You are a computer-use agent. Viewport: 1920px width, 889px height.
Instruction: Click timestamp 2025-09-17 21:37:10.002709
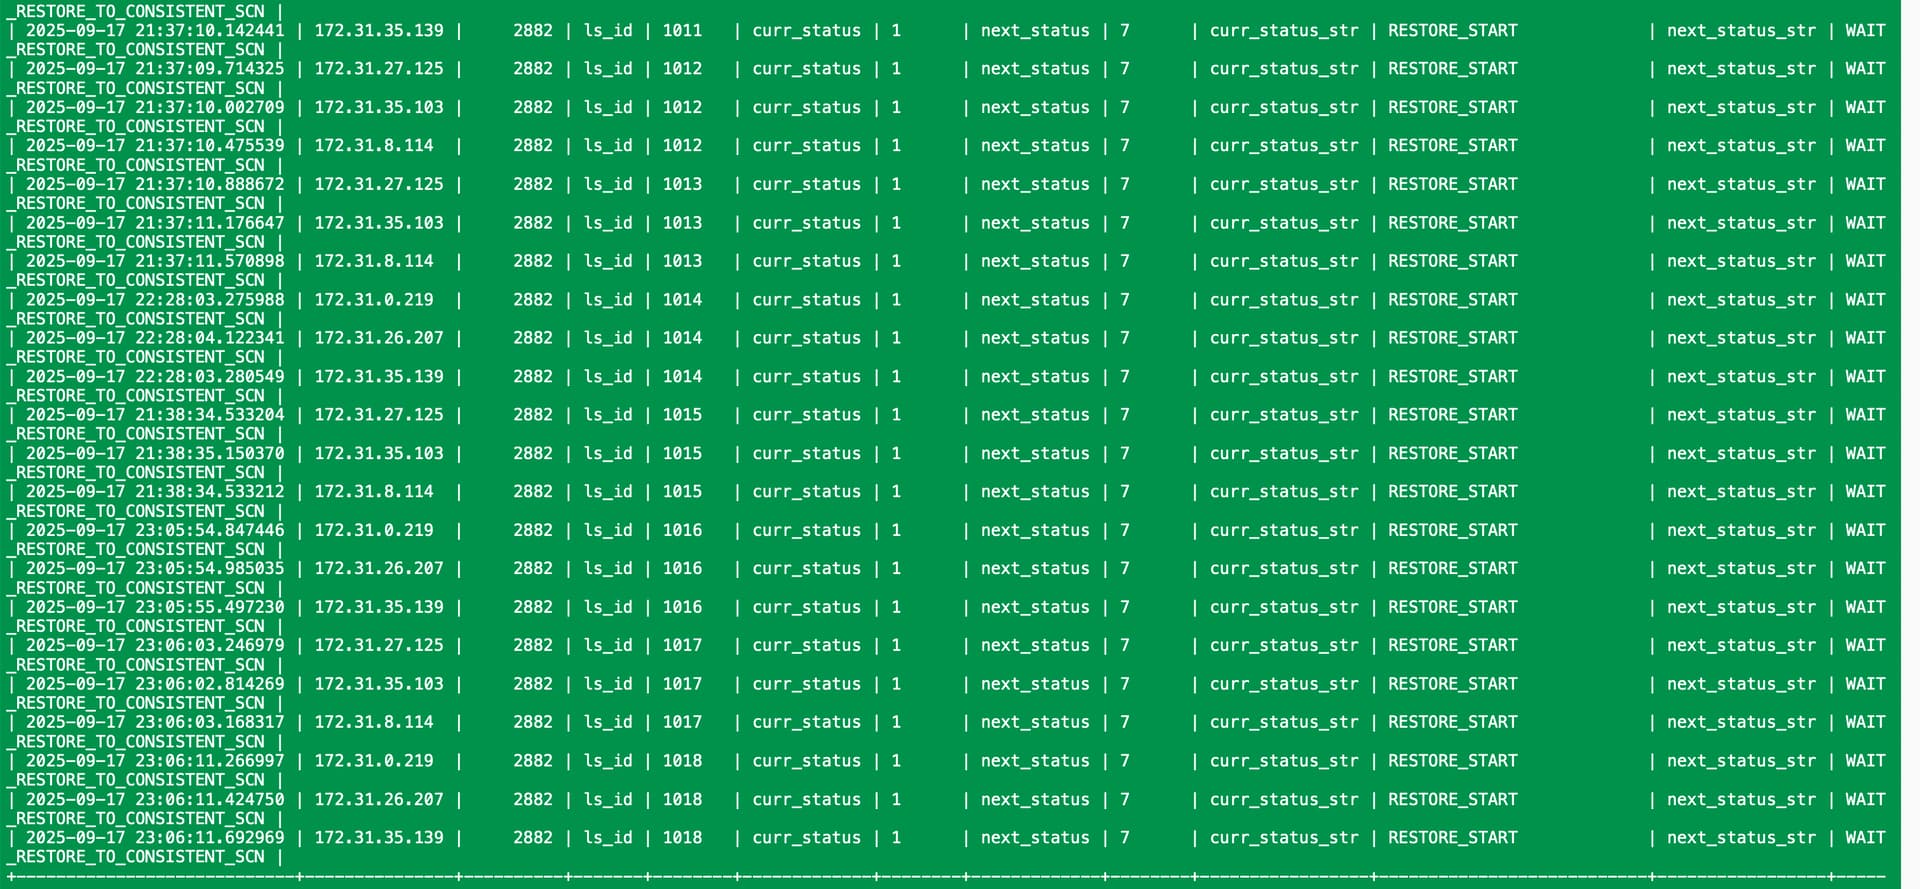click(x=155, y=107)
